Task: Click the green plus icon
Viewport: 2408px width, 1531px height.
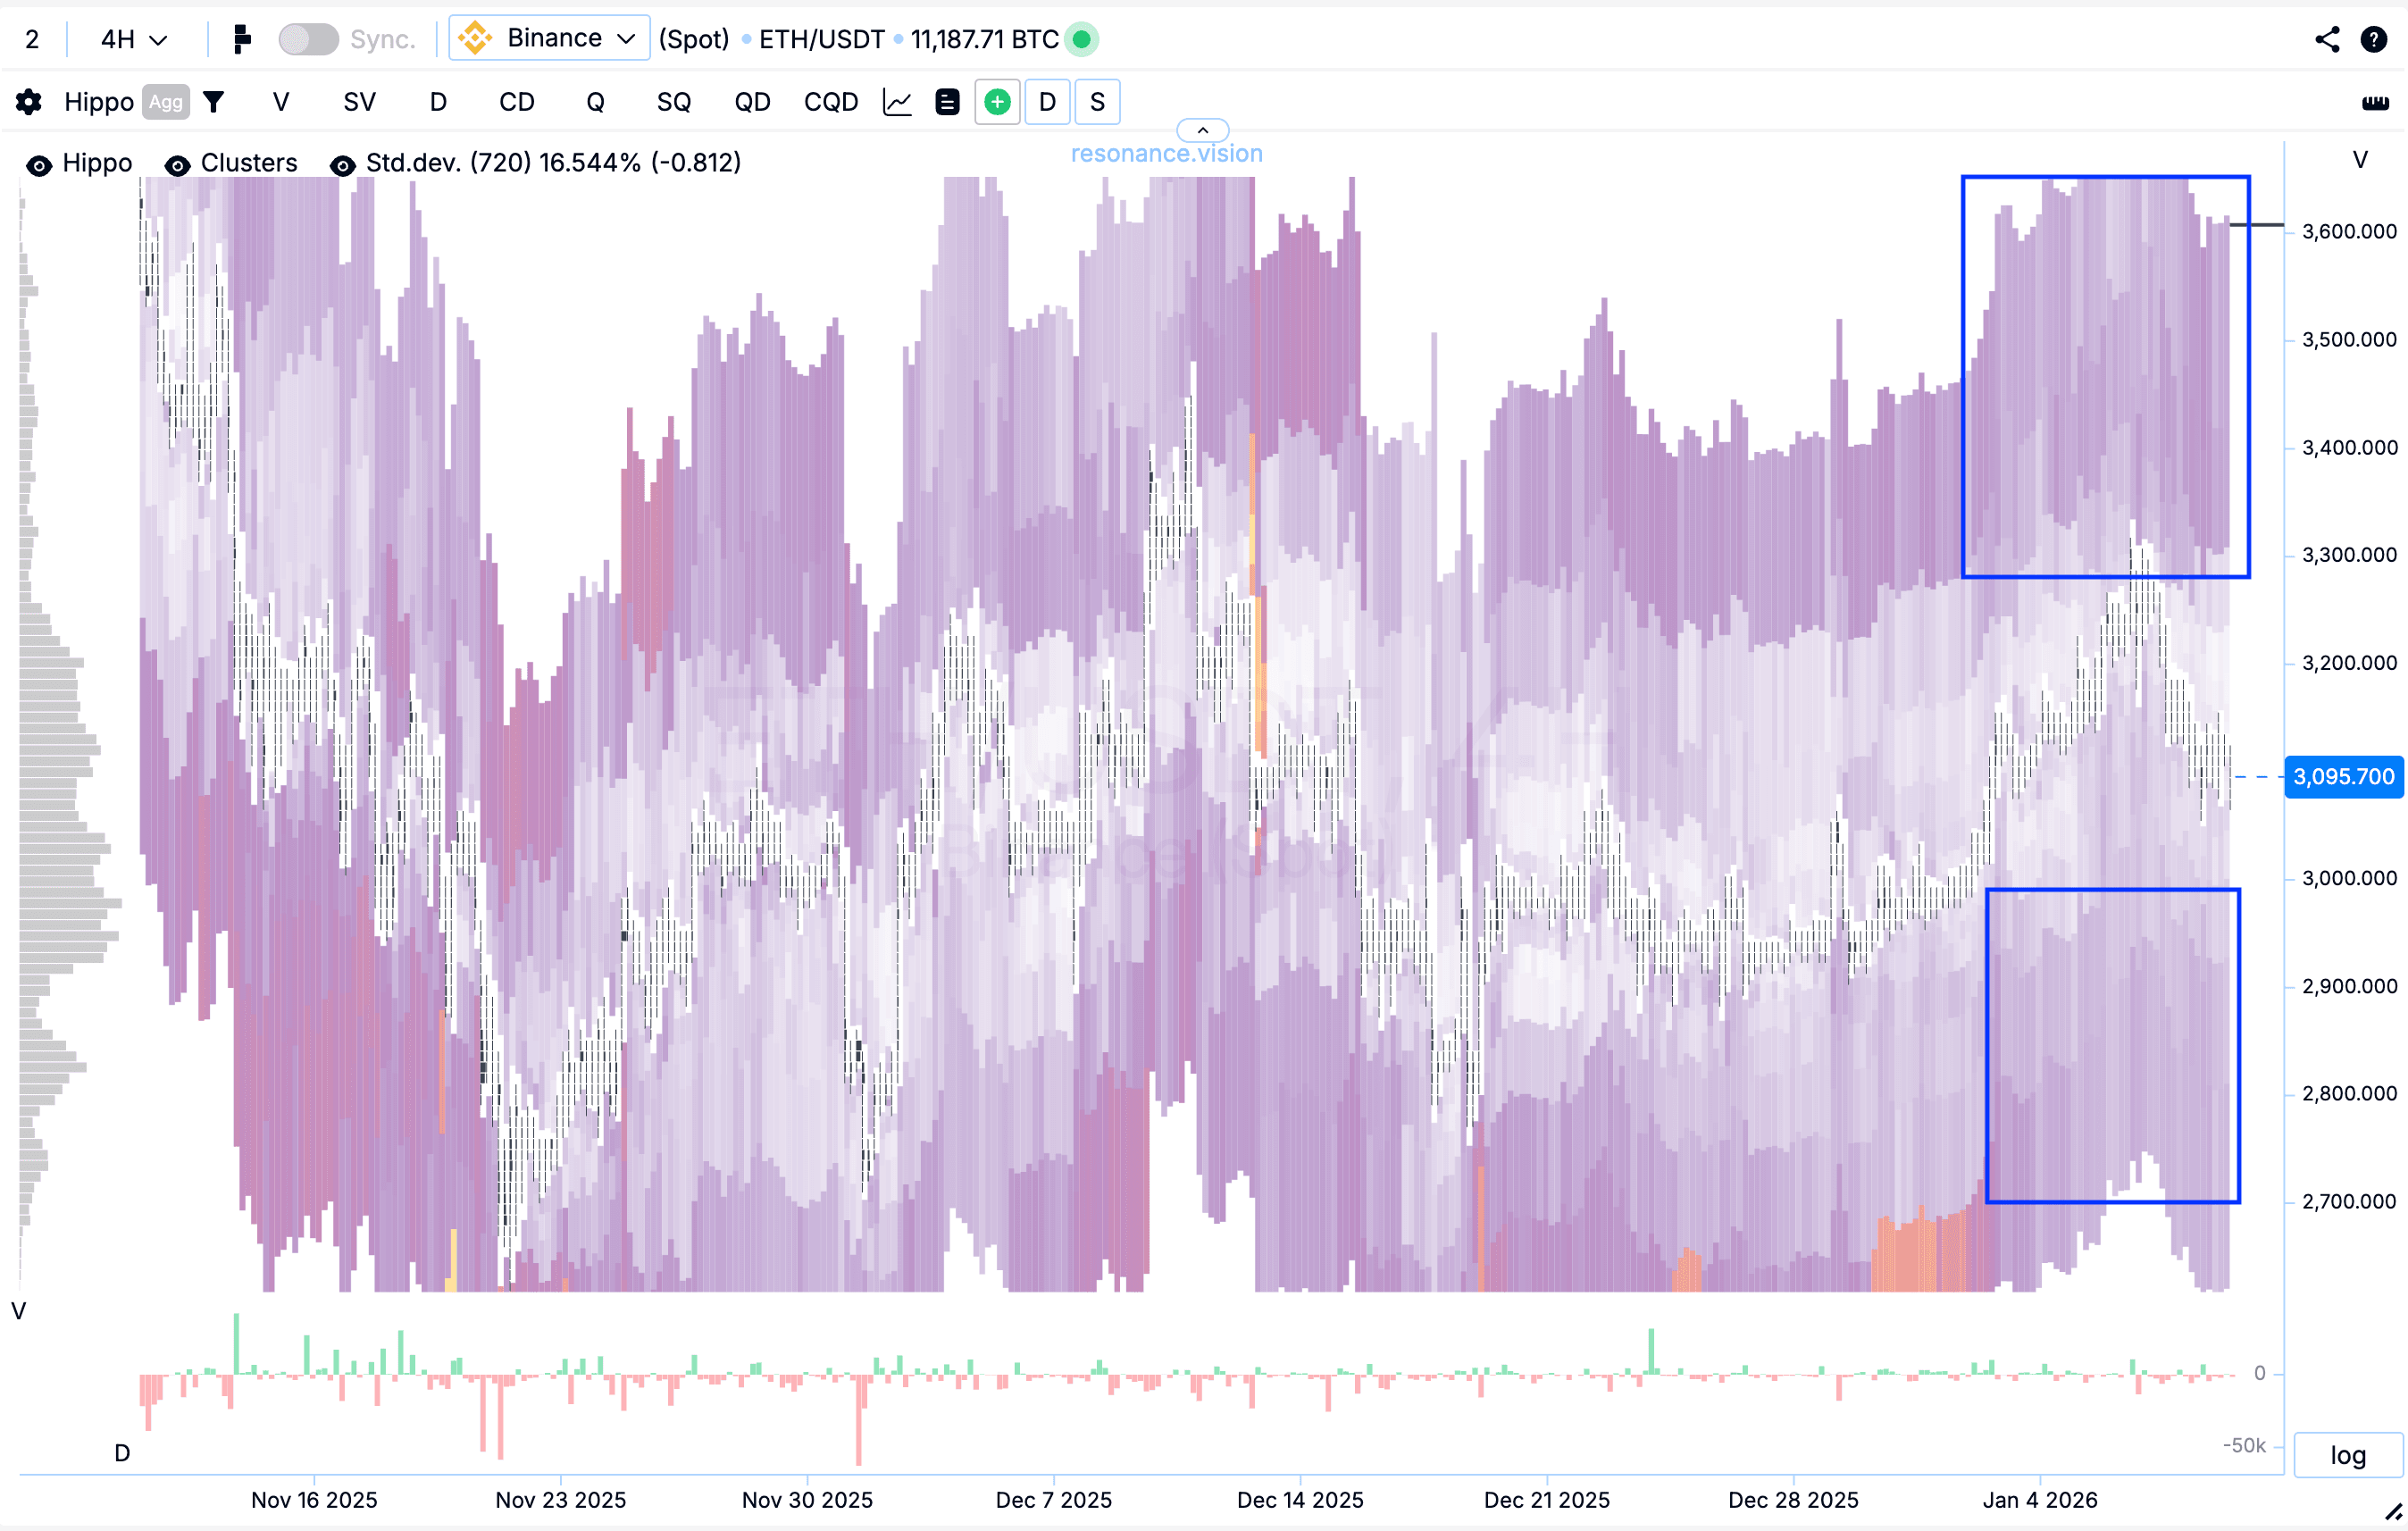Action: [997, 102]
